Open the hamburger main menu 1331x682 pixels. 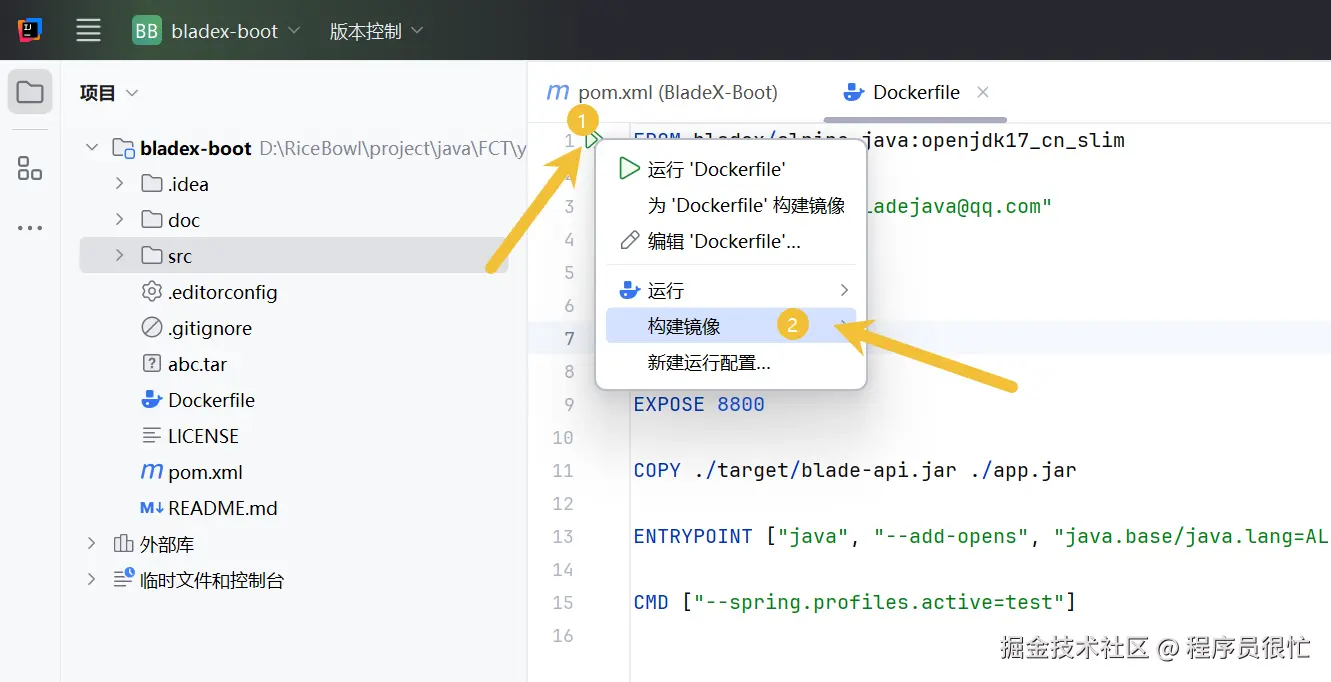pyautogui.click(x=88, y=31)
